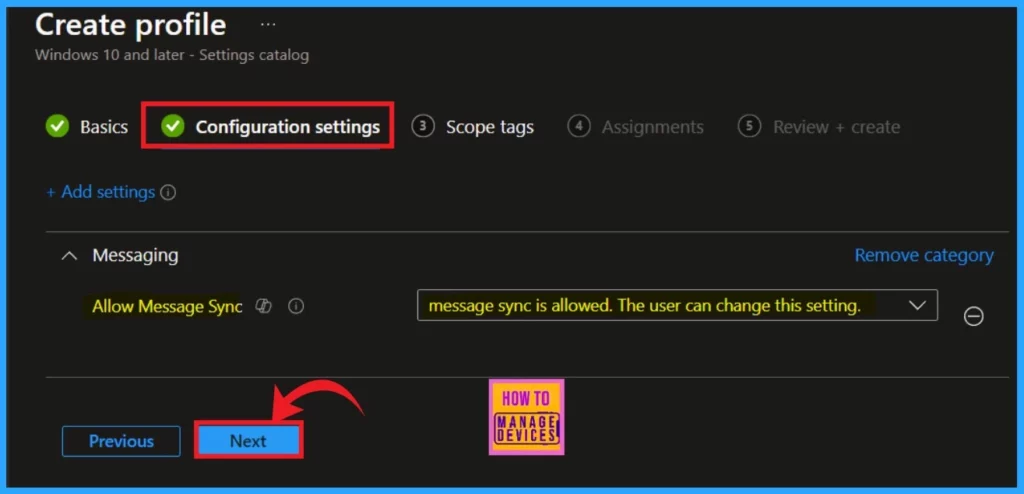Viewport: 1024px width, 494px height.
Task: Click the + Add settings link
Action: point(100,192)
